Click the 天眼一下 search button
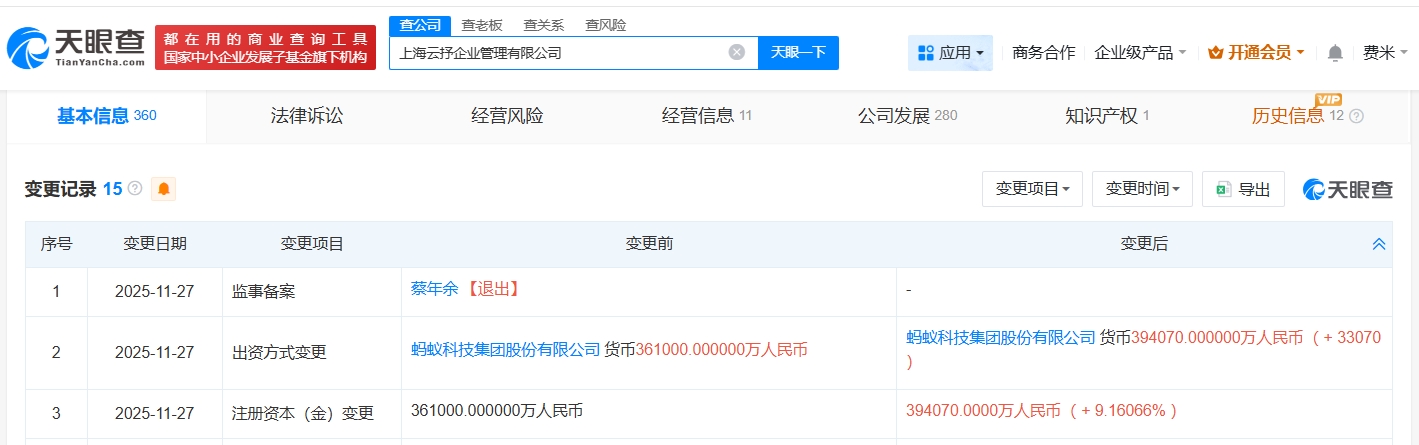The height and width of the screenshot is (445, 1419). click(x=798, y=53)
